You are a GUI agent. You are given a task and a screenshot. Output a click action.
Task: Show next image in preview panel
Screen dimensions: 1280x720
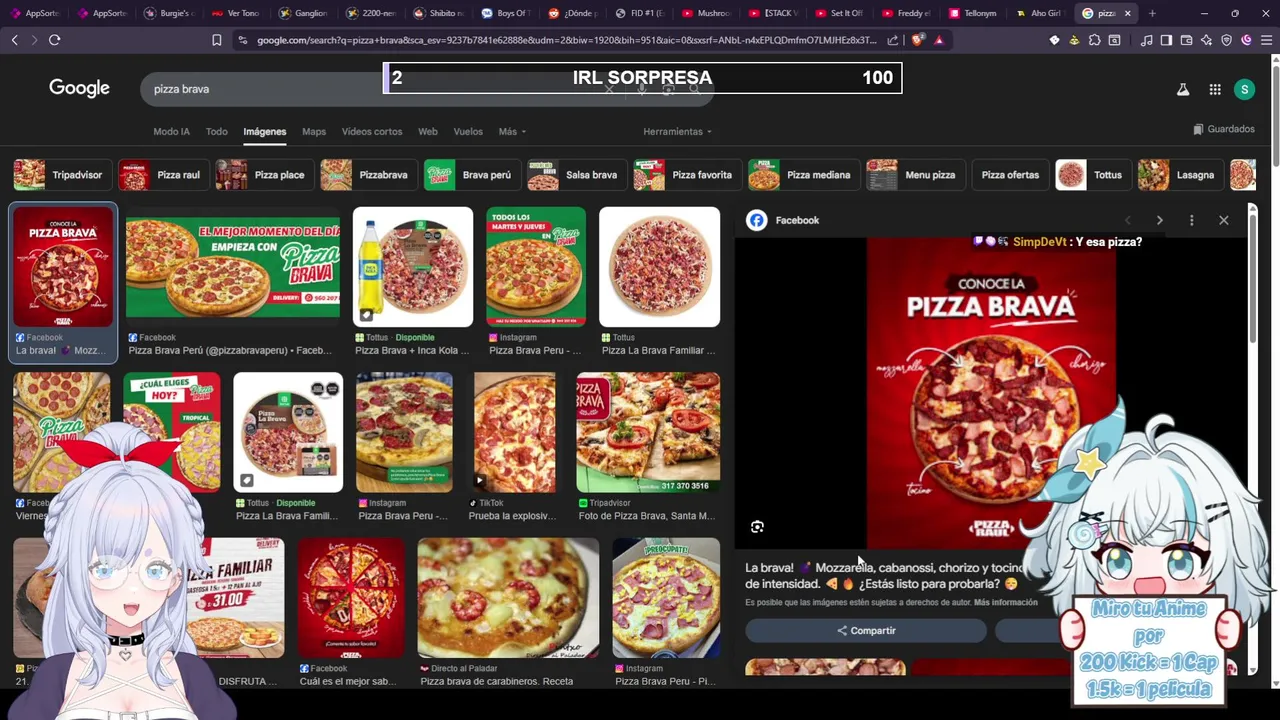pyautogui.click(x=1159, y=220)
